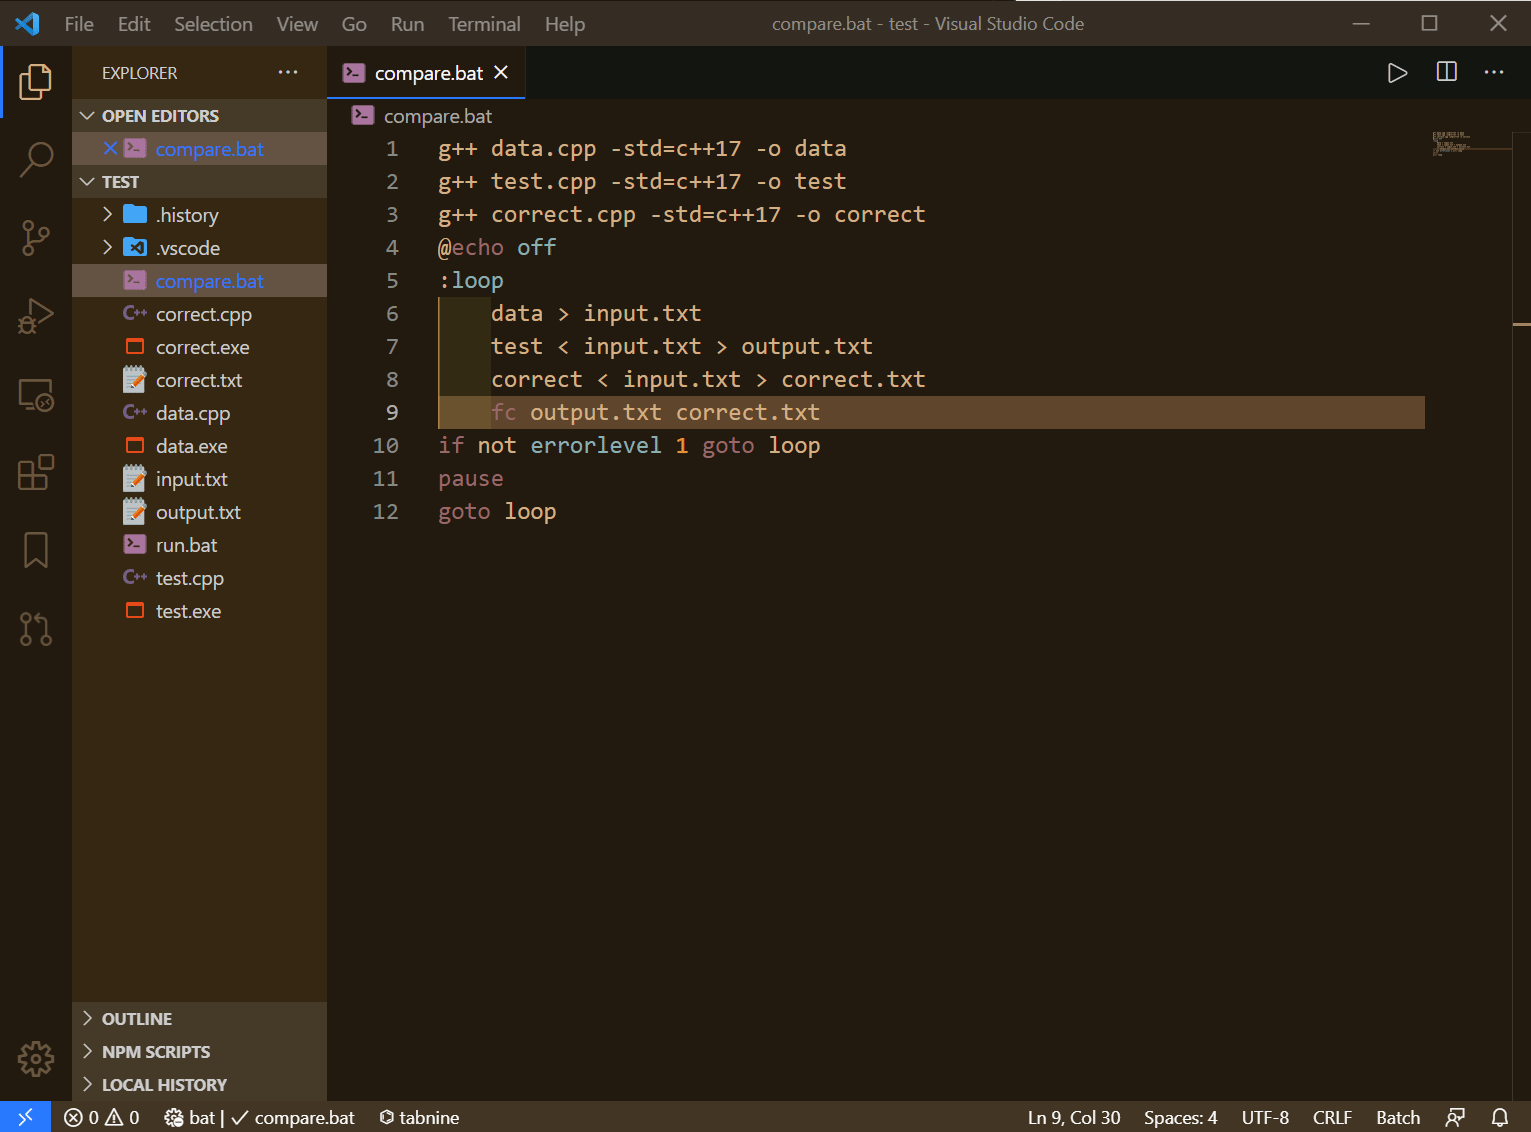Open the Manage gear menu
The image size is (1531, 1132).
point(36,1058)
